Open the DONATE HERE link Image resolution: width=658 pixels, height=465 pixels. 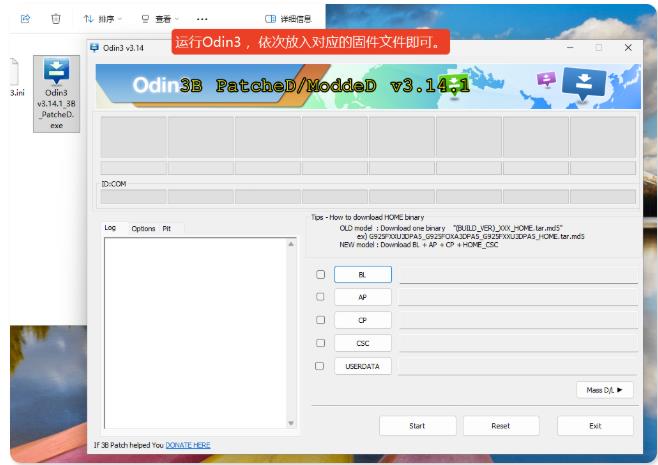coord(188,445)
